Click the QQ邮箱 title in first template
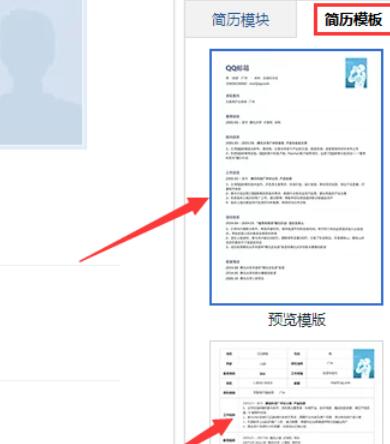The height and width of the screenshot is (444, 390). [237, 68]
